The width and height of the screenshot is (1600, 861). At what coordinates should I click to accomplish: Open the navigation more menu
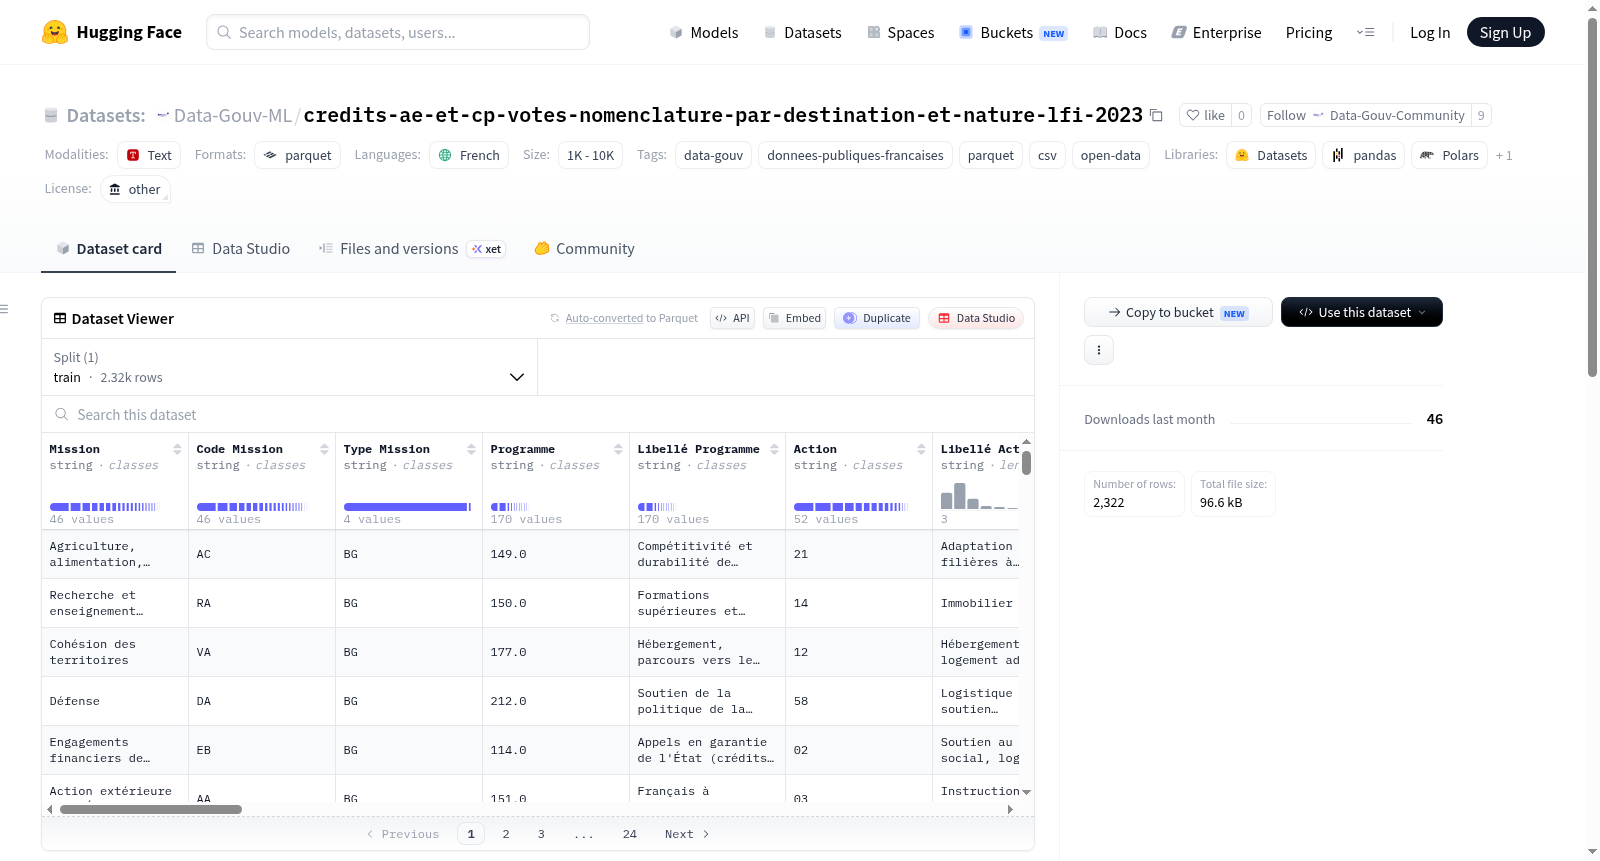click(x=1365, y=32)
